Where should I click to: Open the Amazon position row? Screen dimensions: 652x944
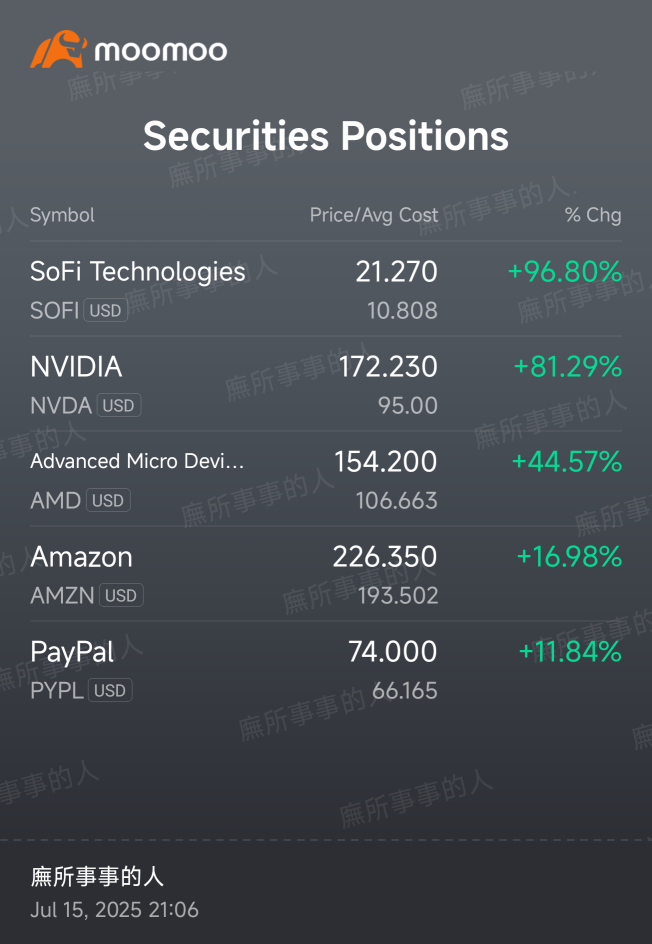coord(326,574)
